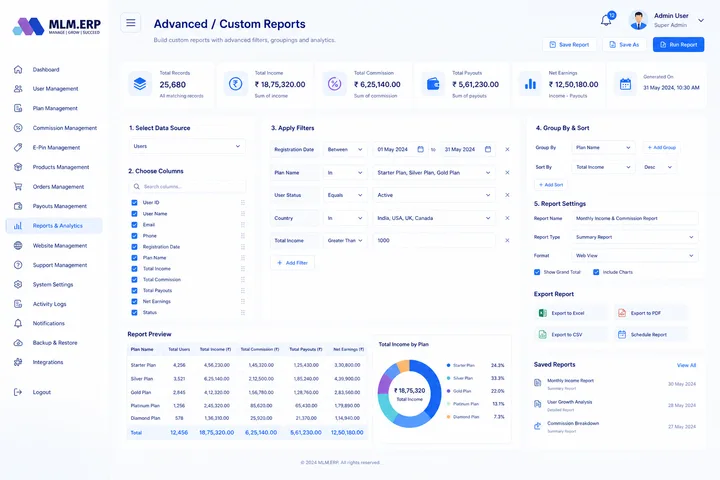Click the Search columns input field
This screenshot has height=480, width=720.
pyautogui.click(x=187, y=186)
